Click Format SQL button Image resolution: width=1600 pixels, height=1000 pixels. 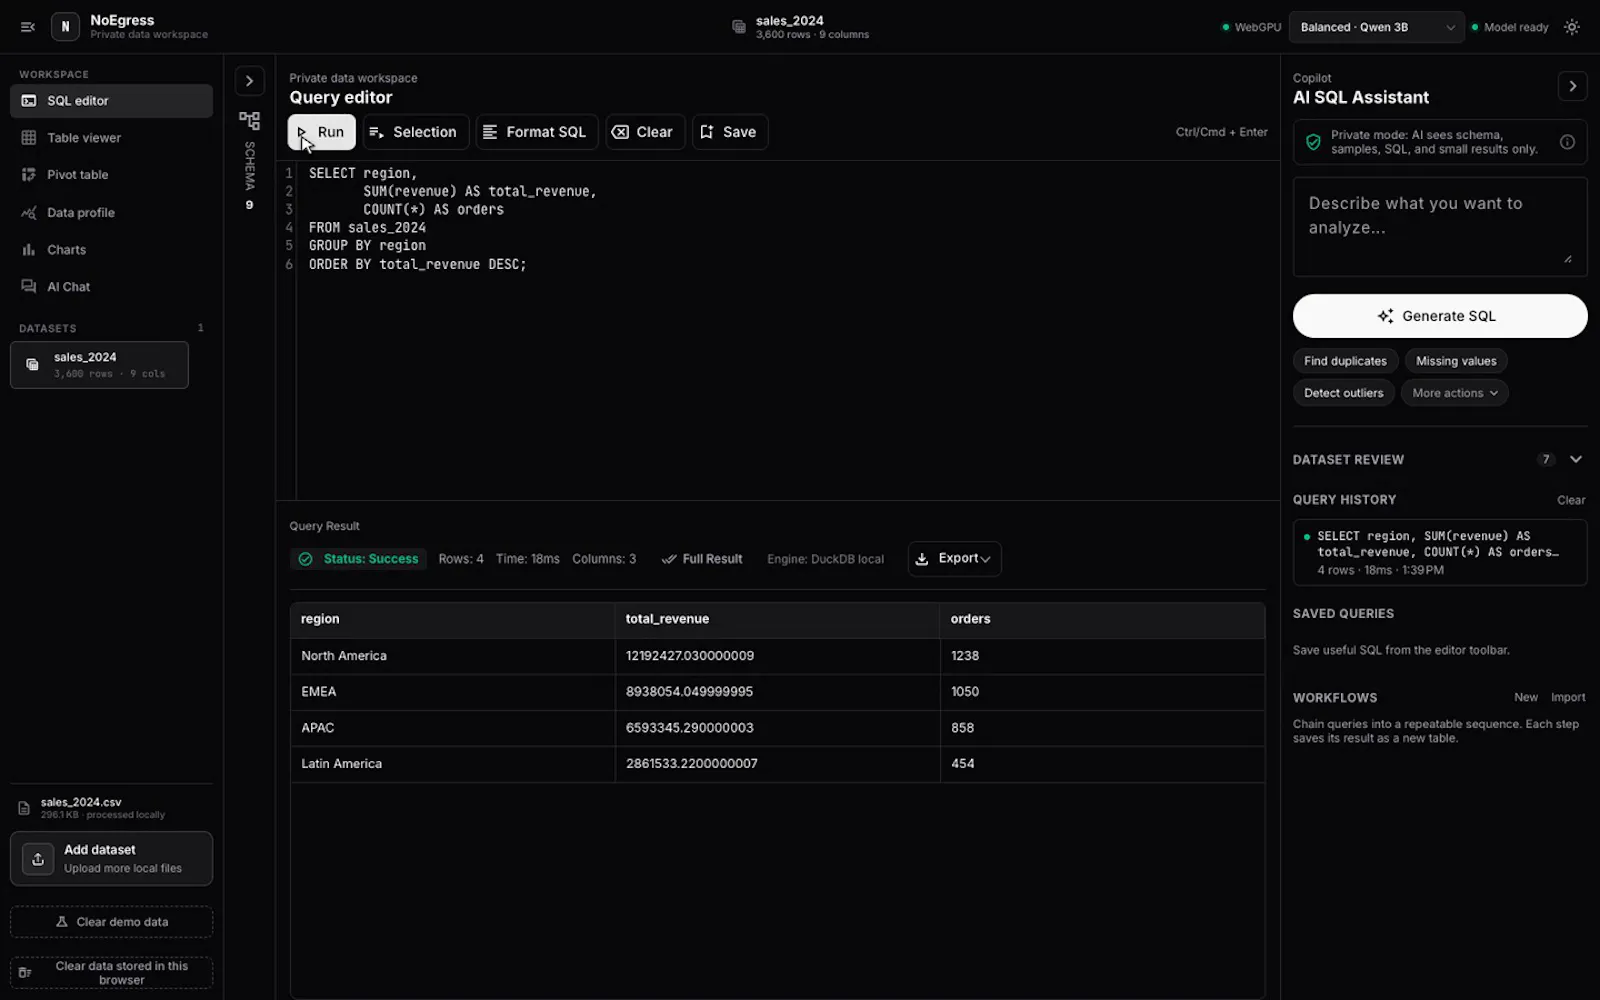click(x=537, y=132)
